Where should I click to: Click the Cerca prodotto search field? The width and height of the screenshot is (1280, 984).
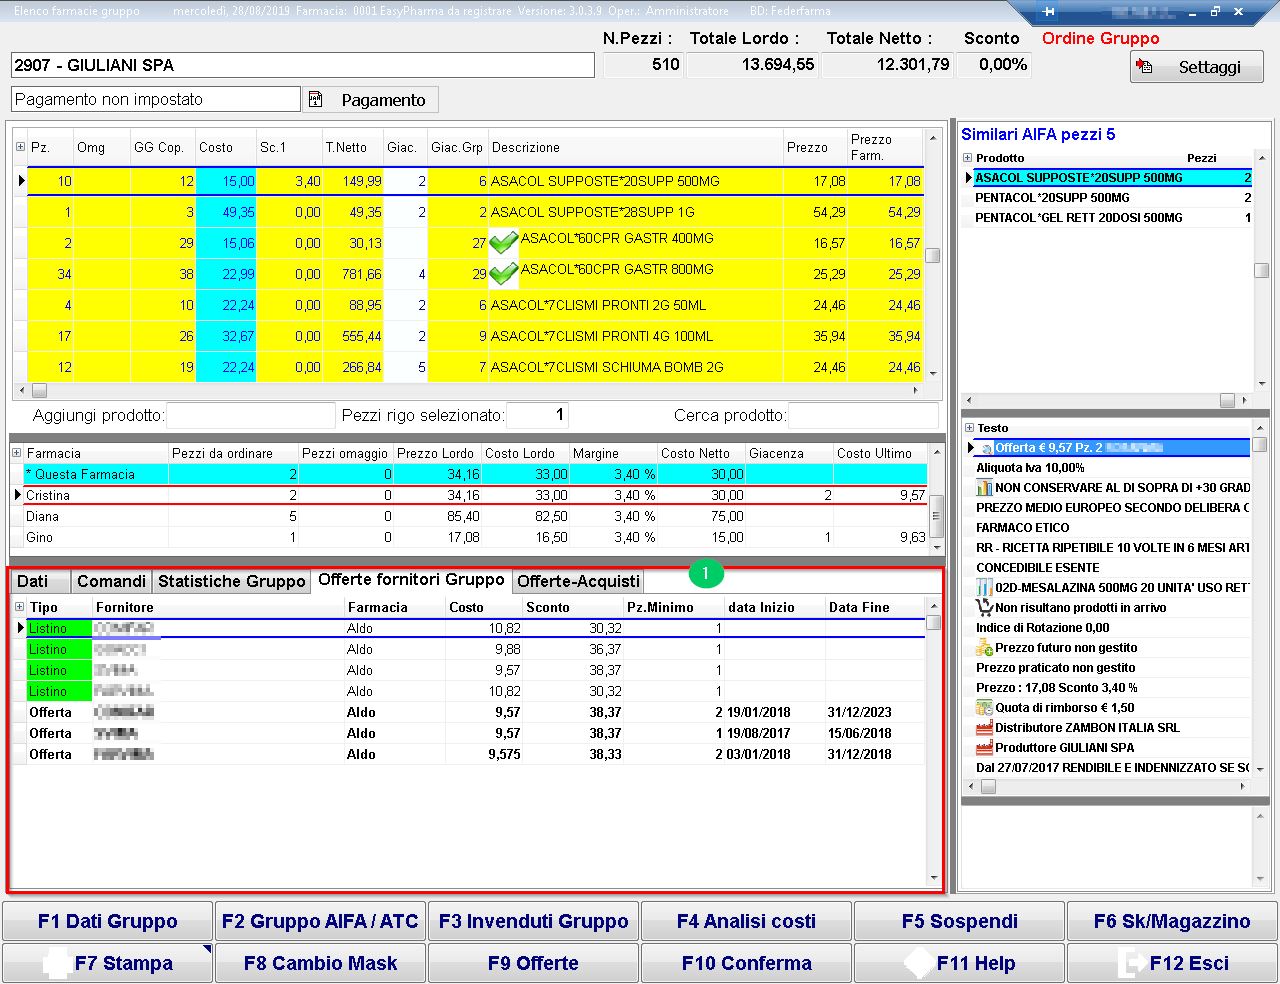(863, 415)
